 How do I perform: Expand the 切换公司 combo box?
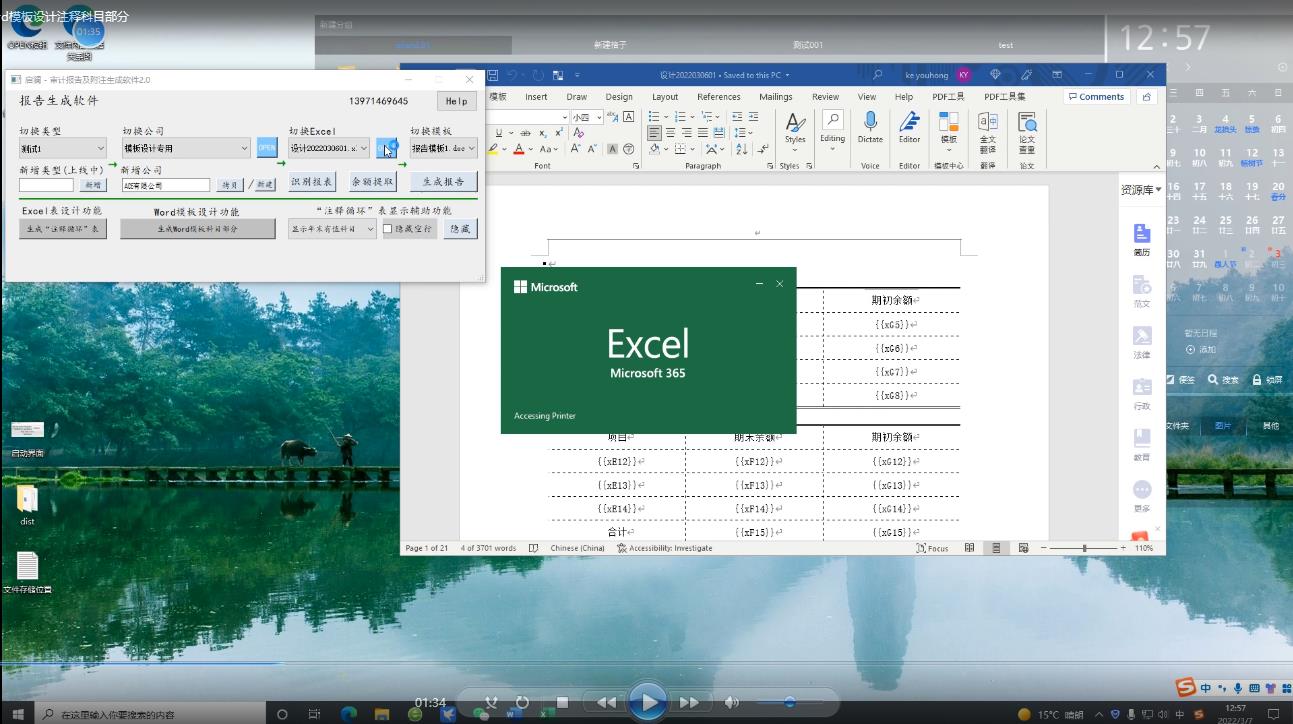click(186, 148)
